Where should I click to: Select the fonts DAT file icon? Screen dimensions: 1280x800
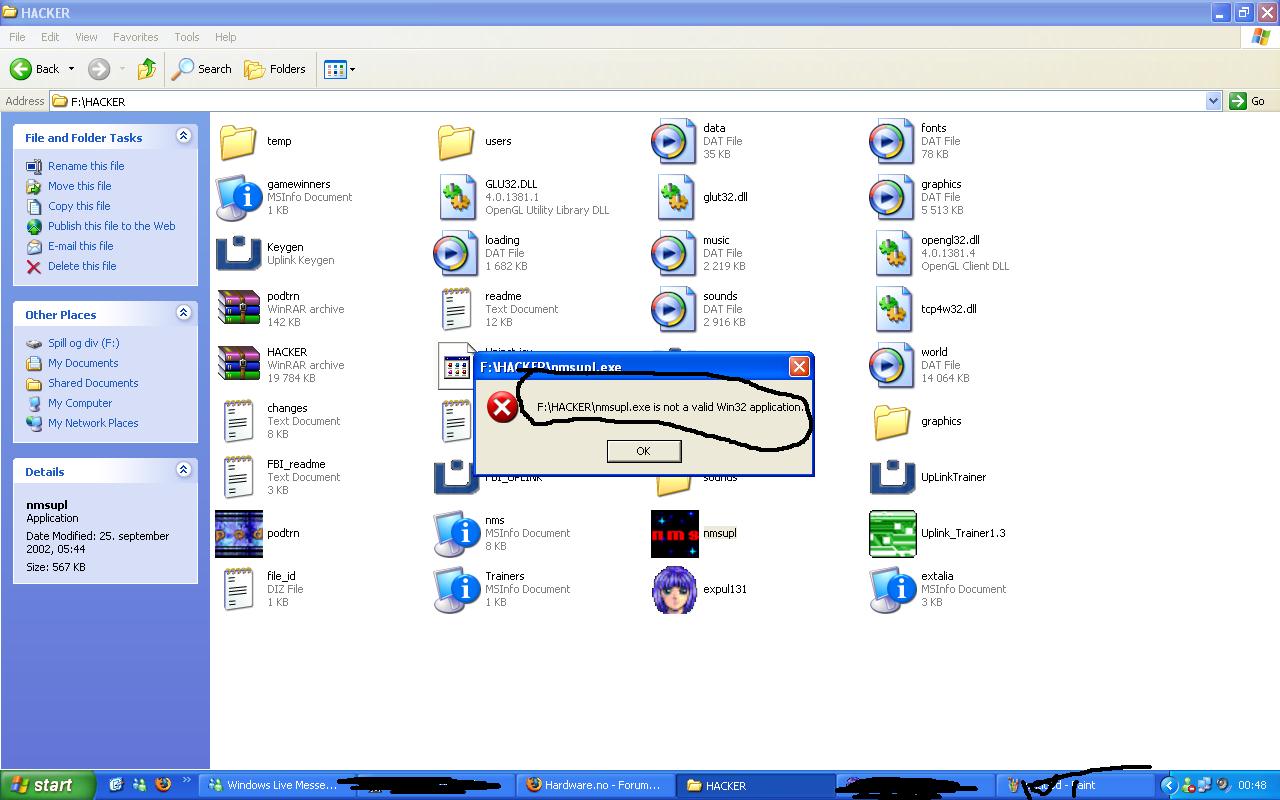[892, 141]
